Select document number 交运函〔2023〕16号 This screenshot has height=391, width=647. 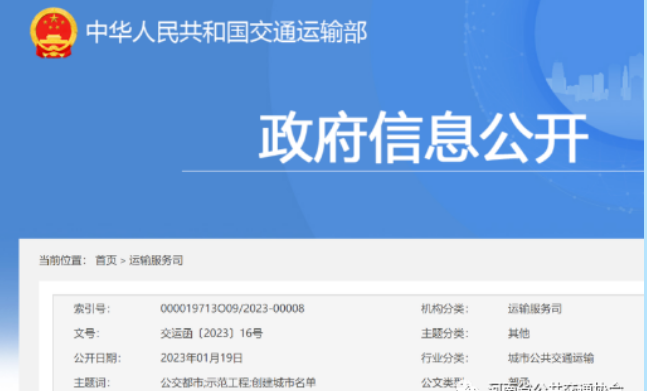(x=211, y=333)
